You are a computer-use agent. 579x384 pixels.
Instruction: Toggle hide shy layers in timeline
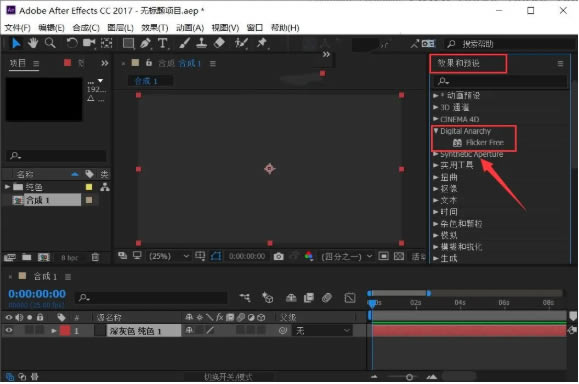[x=291, y=298]
